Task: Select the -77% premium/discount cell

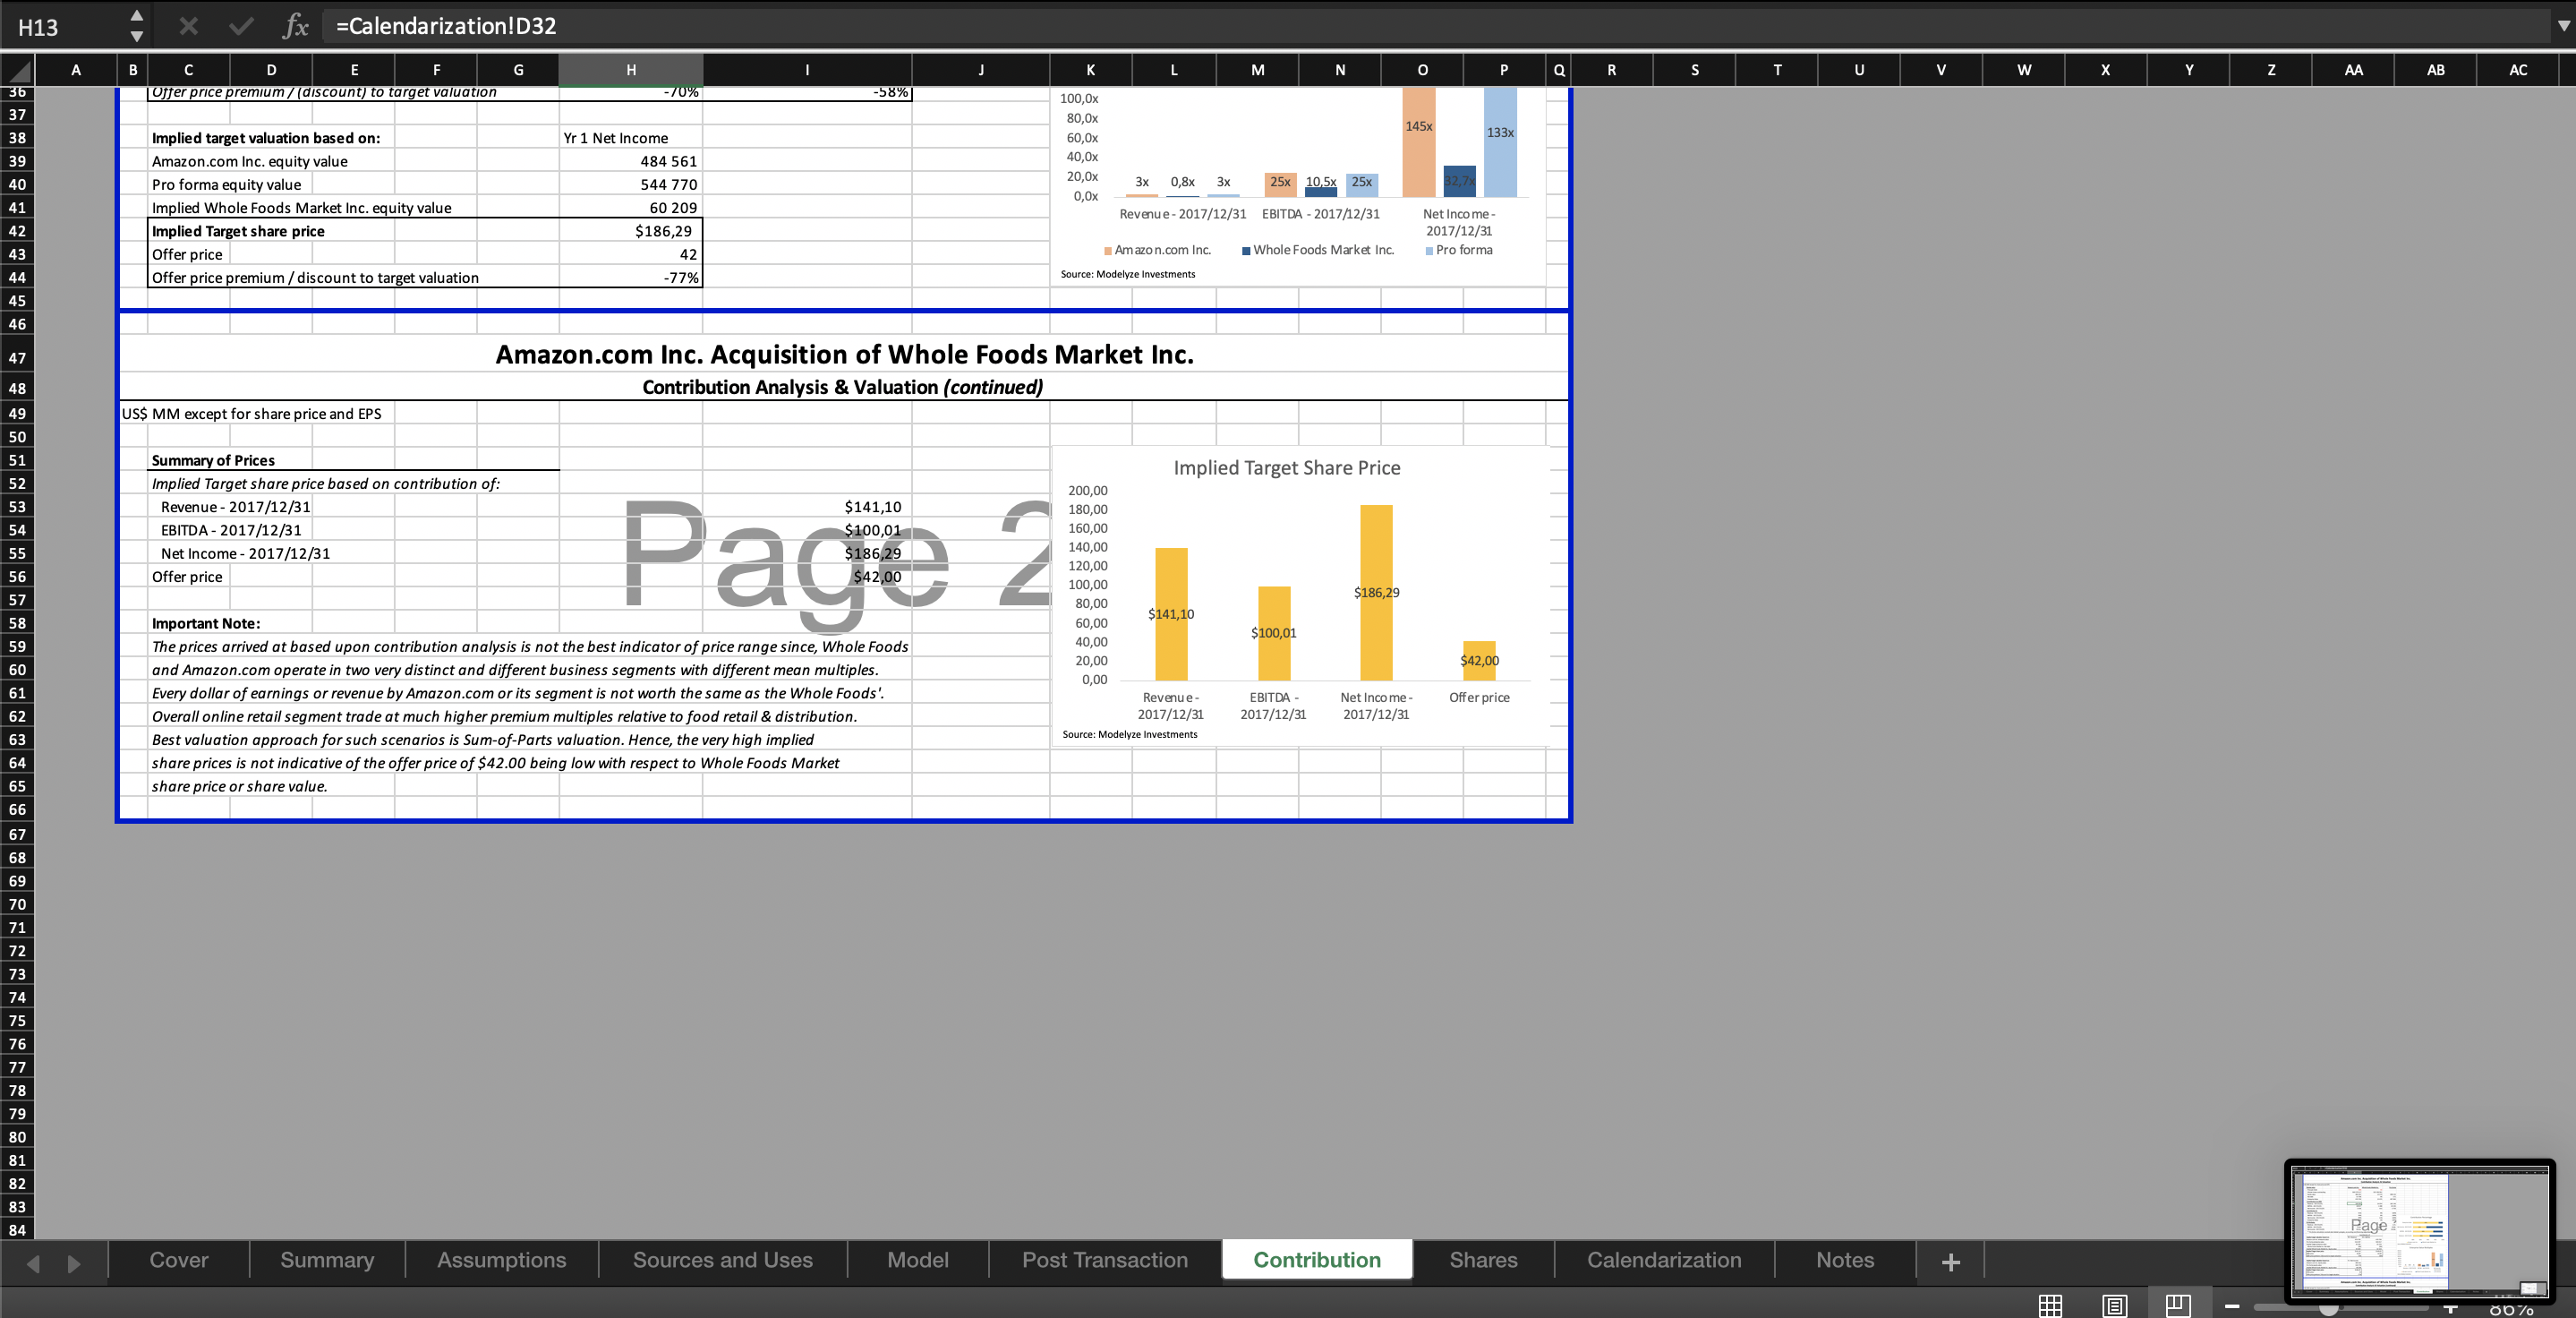Action: click(x=631, y=277)
